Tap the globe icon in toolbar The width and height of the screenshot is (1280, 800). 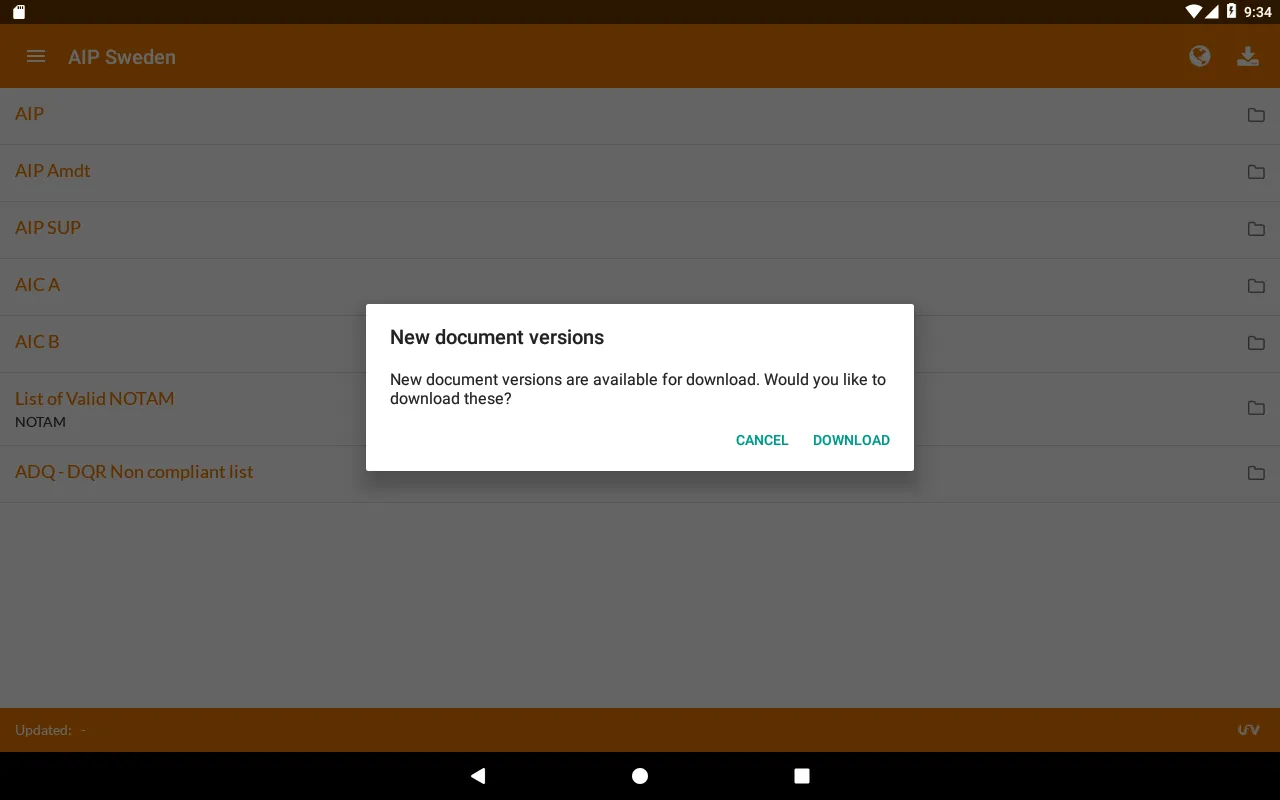(1200, 57)
